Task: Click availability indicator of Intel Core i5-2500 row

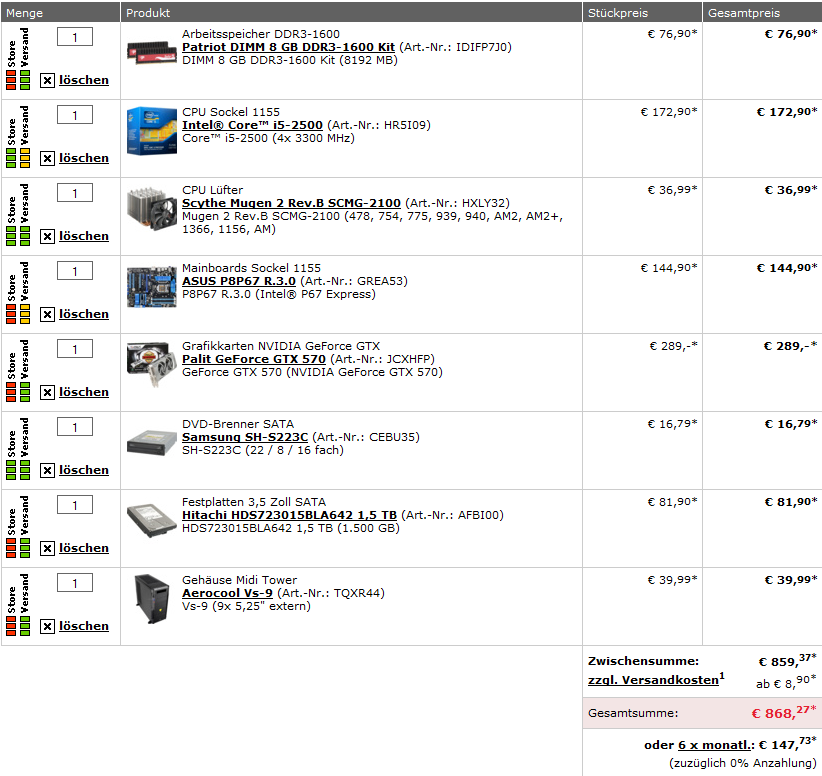Action: (x=18, y=137)
